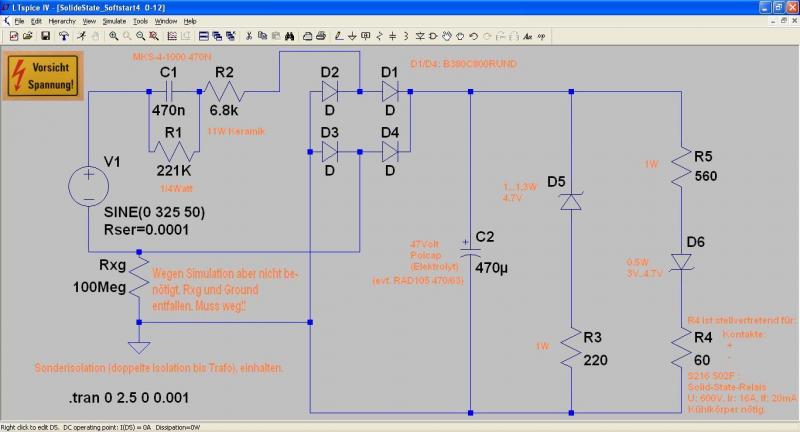Click the ground symbol below Rxg
Screen dimensions: 800x432
[139, 347]
